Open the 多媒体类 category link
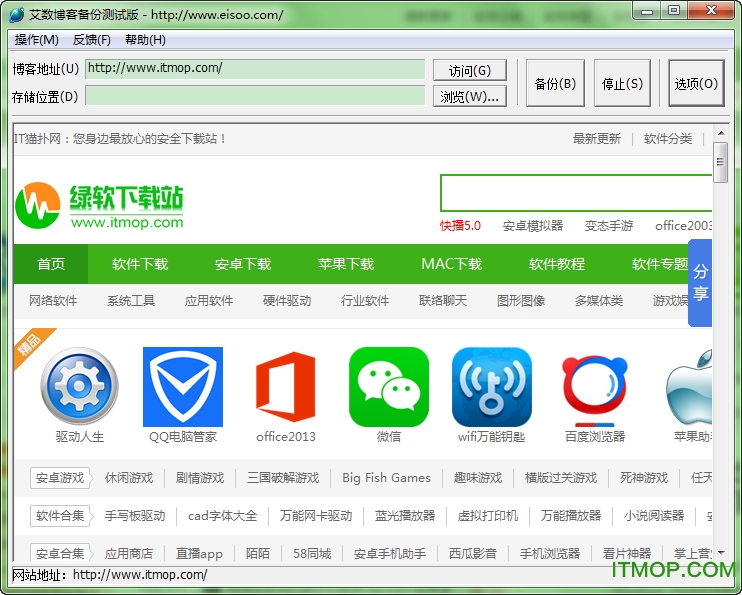Viewport: 742px width, 595px height. [599, 301]
